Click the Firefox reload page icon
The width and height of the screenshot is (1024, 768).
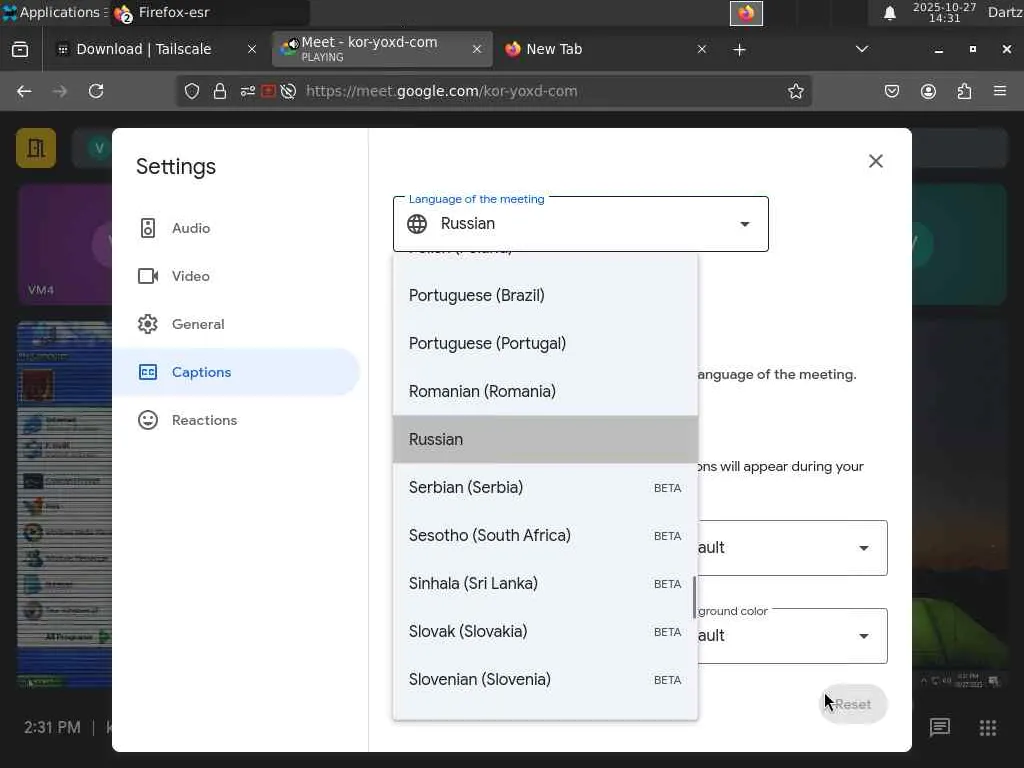click(96, 91)
